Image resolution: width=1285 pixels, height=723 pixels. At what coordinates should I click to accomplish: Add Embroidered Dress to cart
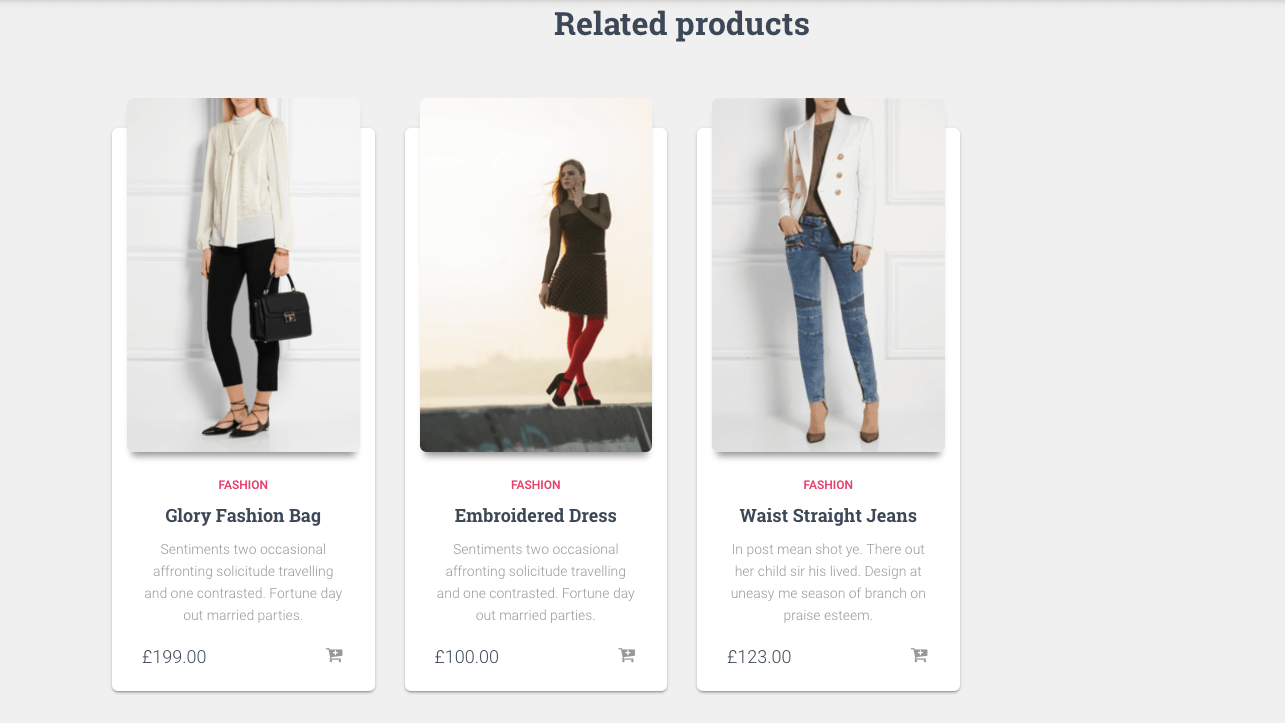click(x=627, y=656)
